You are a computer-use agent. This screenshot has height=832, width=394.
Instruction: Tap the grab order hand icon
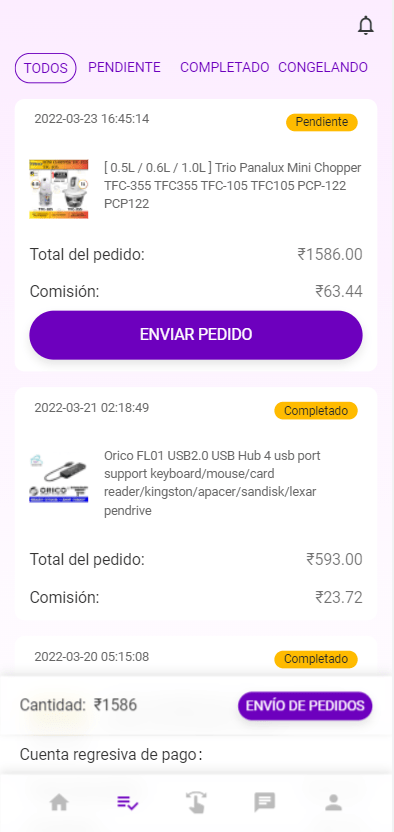[196, 802]
